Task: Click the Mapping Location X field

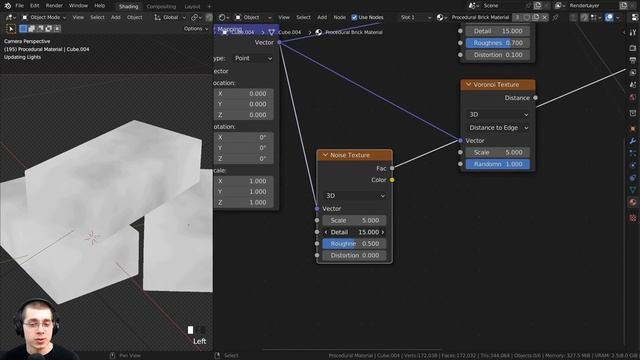Action: click(244, 93)
